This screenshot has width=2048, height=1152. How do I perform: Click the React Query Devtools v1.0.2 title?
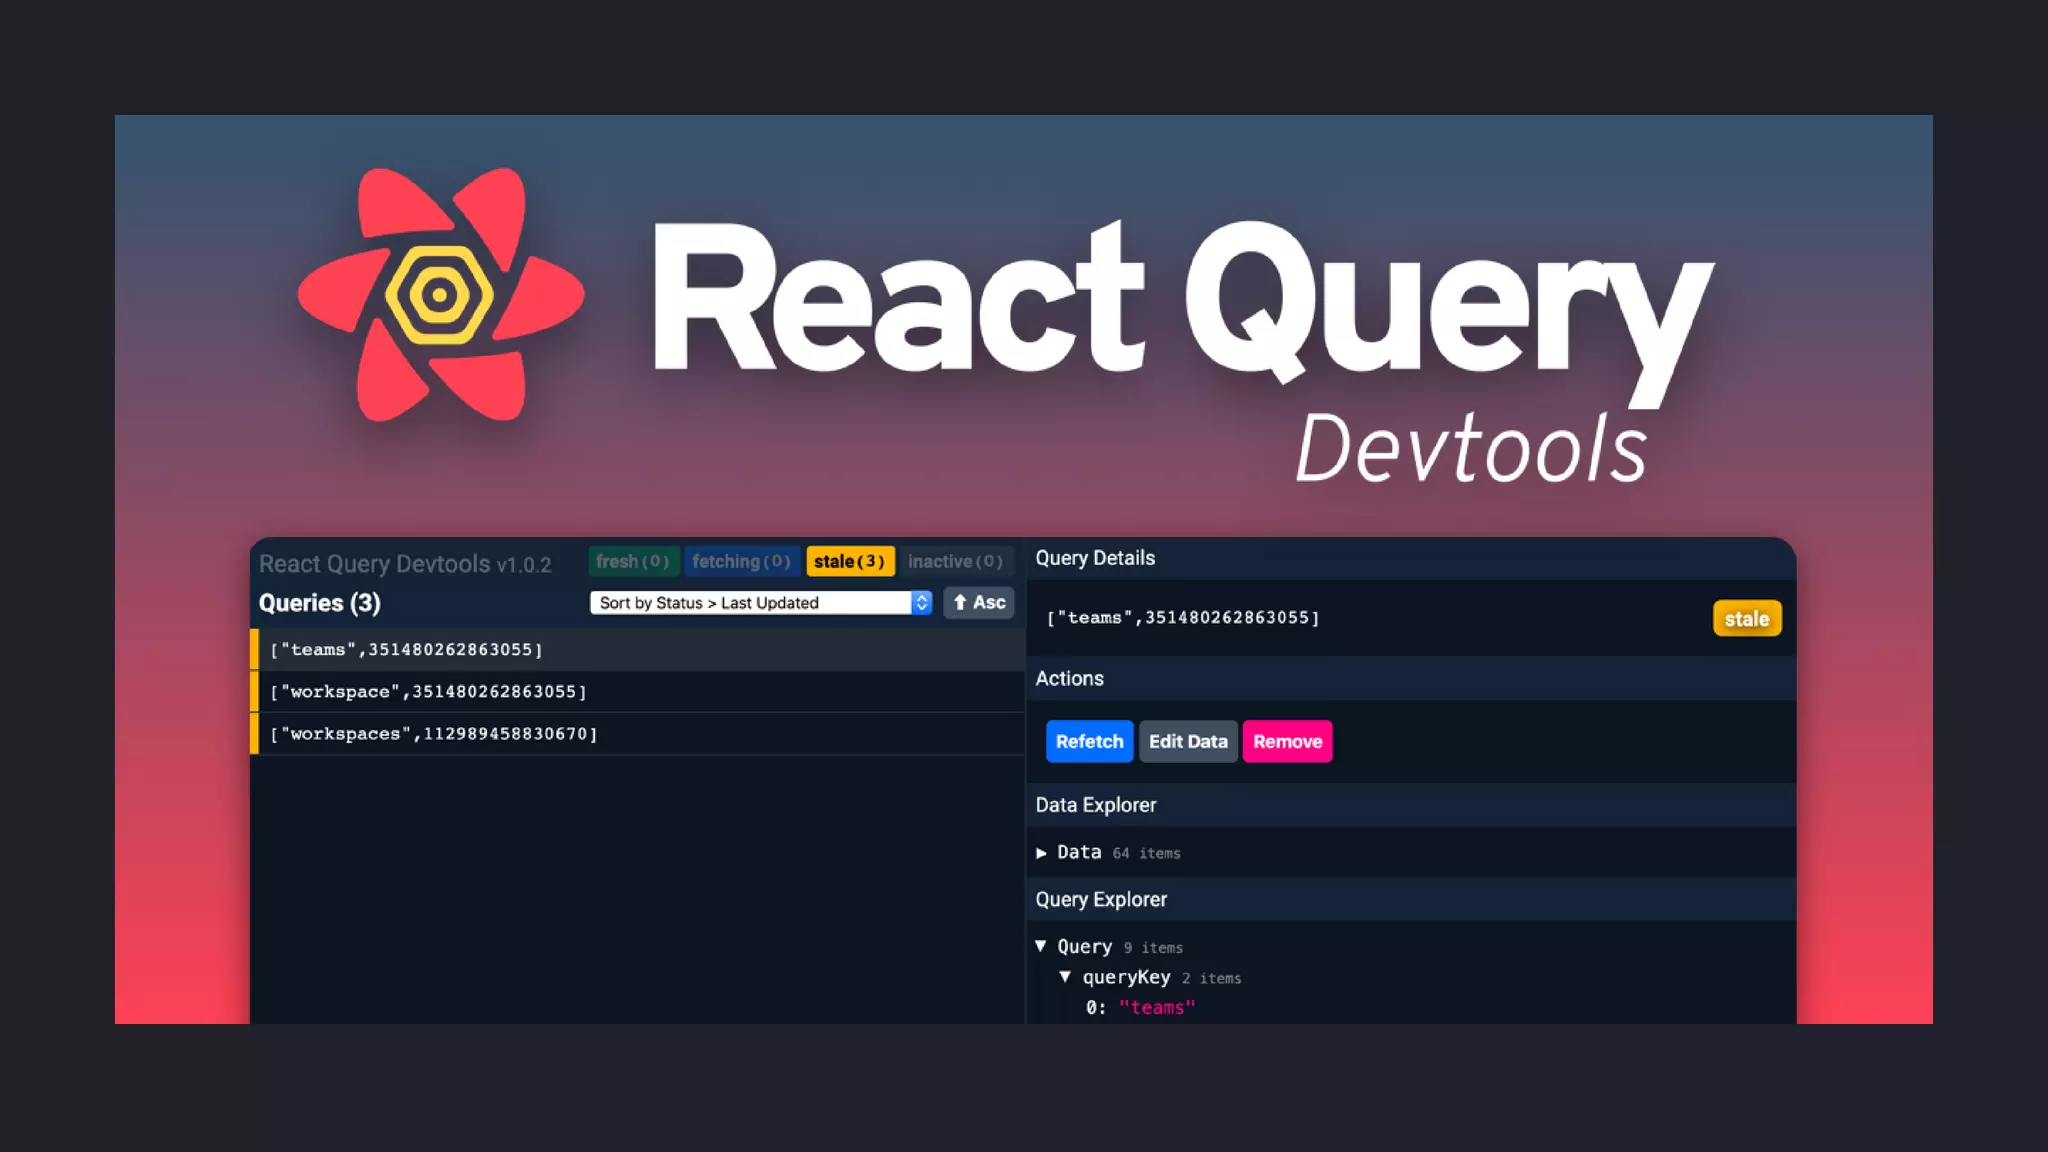(x=405, y=564)
